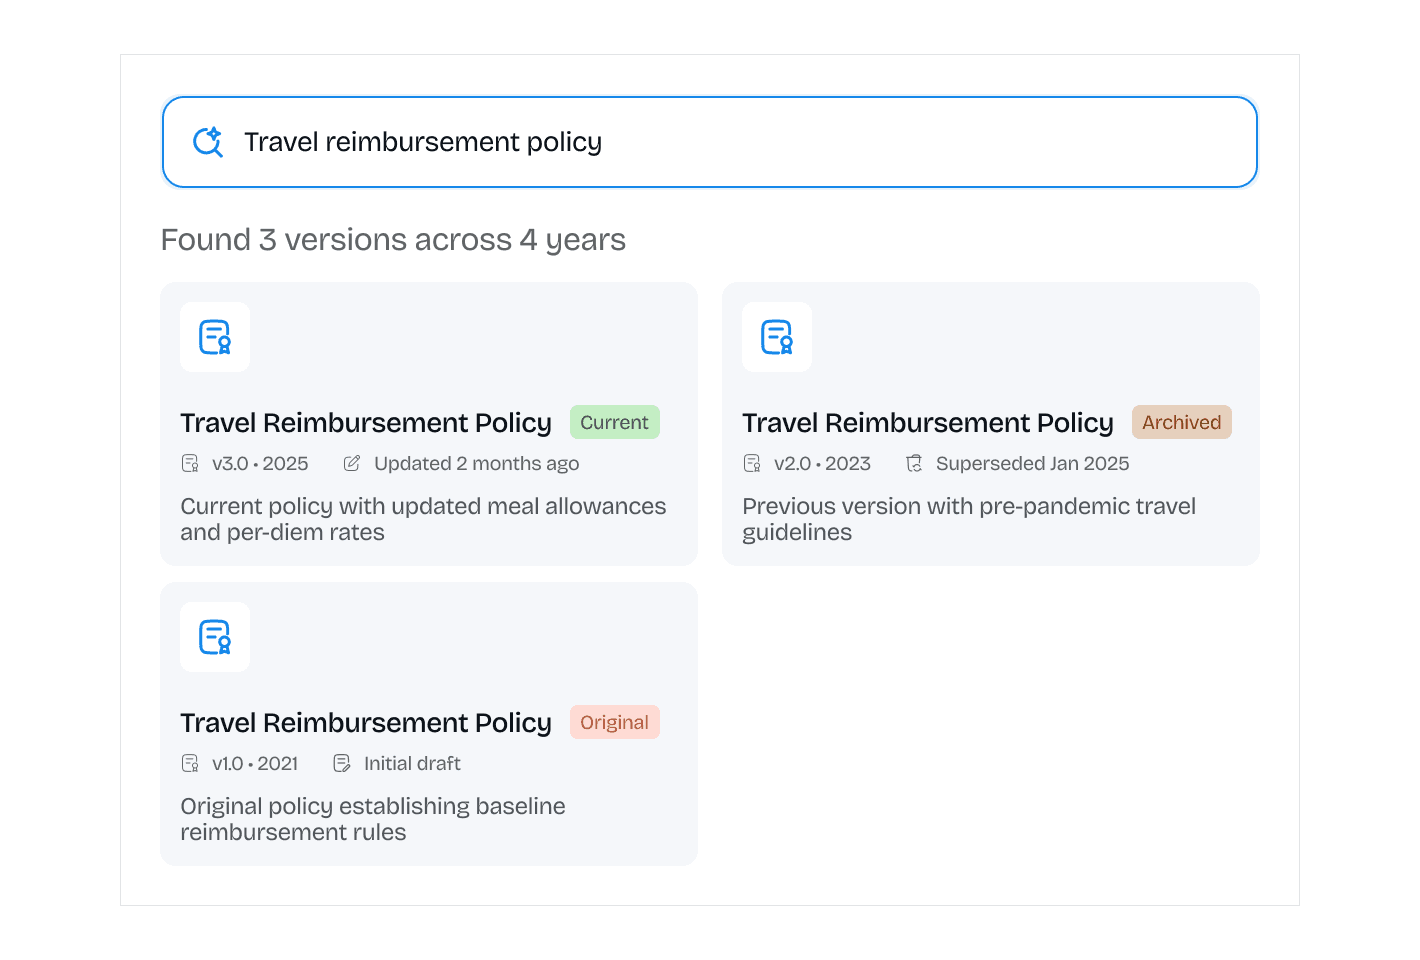The width and height of the screenshot is (1420, 960).
Task: Click the small version icon beside v1.0 • 2021
Action: (x=190, y=763)
